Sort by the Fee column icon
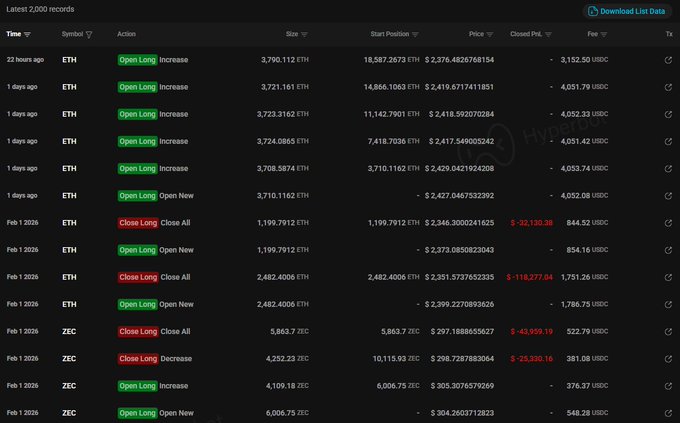The height and width of the screenshot is (423, 680). 604,34
